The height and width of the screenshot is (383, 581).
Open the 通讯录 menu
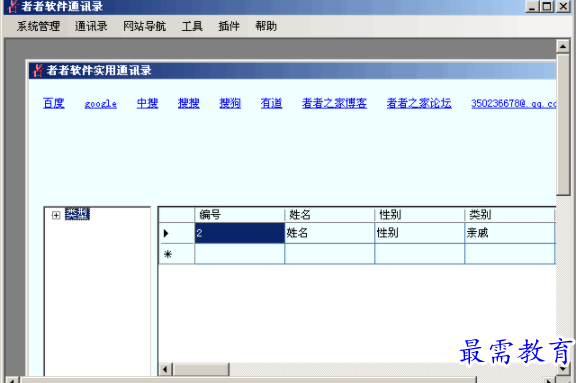pyautogui.click(x=91, y=26)
